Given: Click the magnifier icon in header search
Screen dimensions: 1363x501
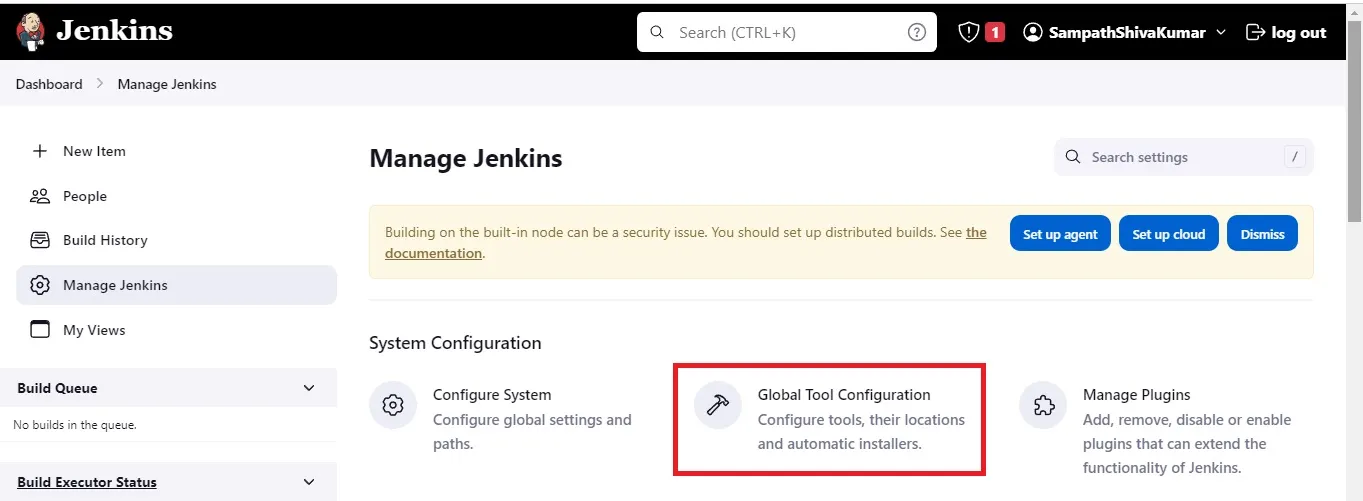Looking at the screenshot, I should pyautogui.click(x=657, y=32).
